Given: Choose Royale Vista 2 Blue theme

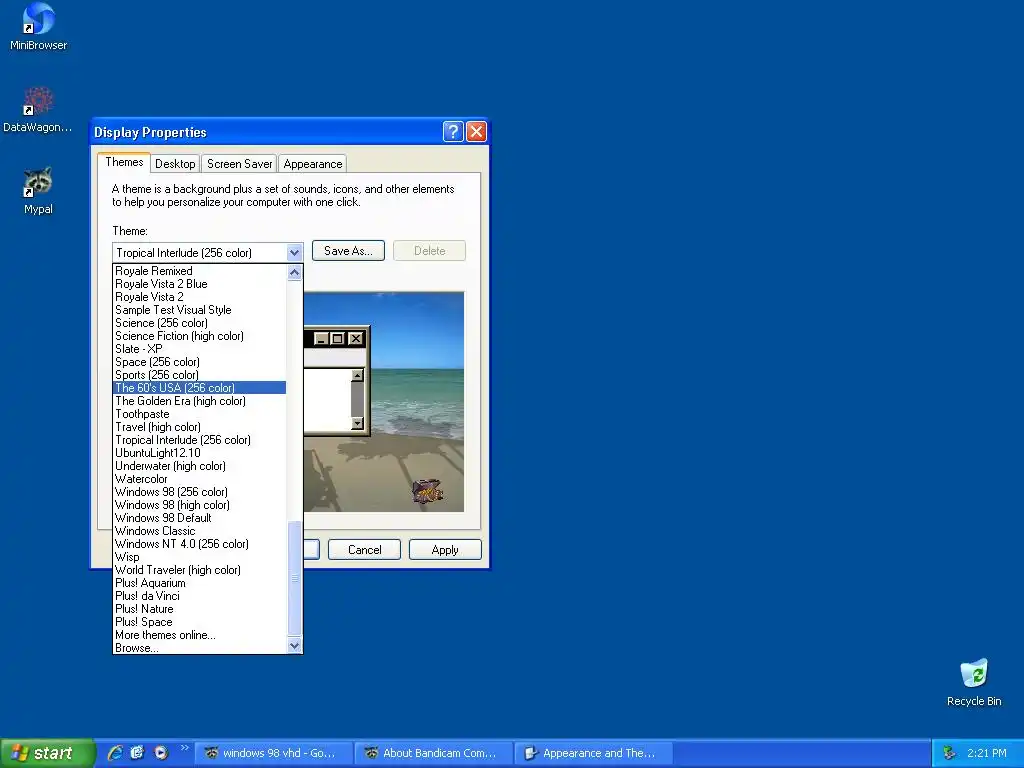Looking at the screenshot, I should [x=200, y=284].
